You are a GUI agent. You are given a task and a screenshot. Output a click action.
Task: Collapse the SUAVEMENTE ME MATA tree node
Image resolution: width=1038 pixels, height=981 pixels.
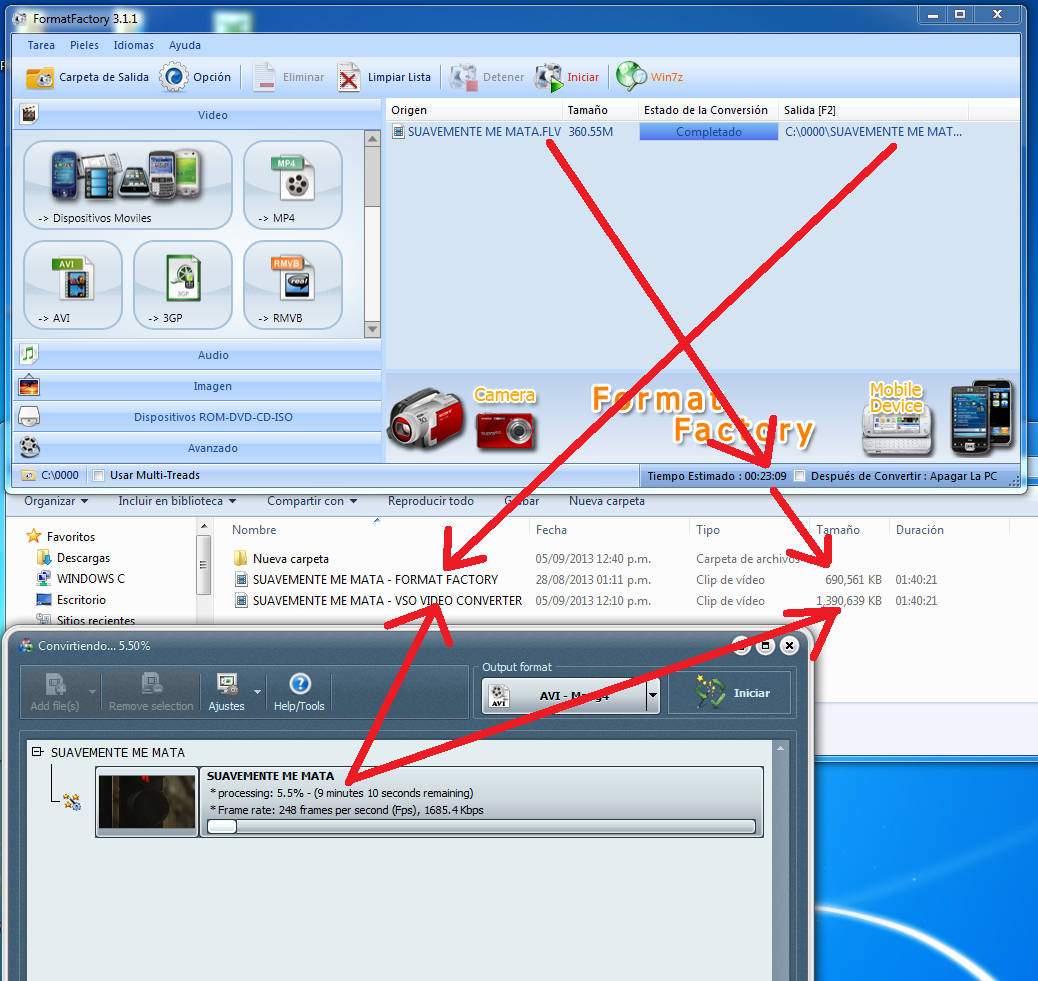click(x=38, y=752)
